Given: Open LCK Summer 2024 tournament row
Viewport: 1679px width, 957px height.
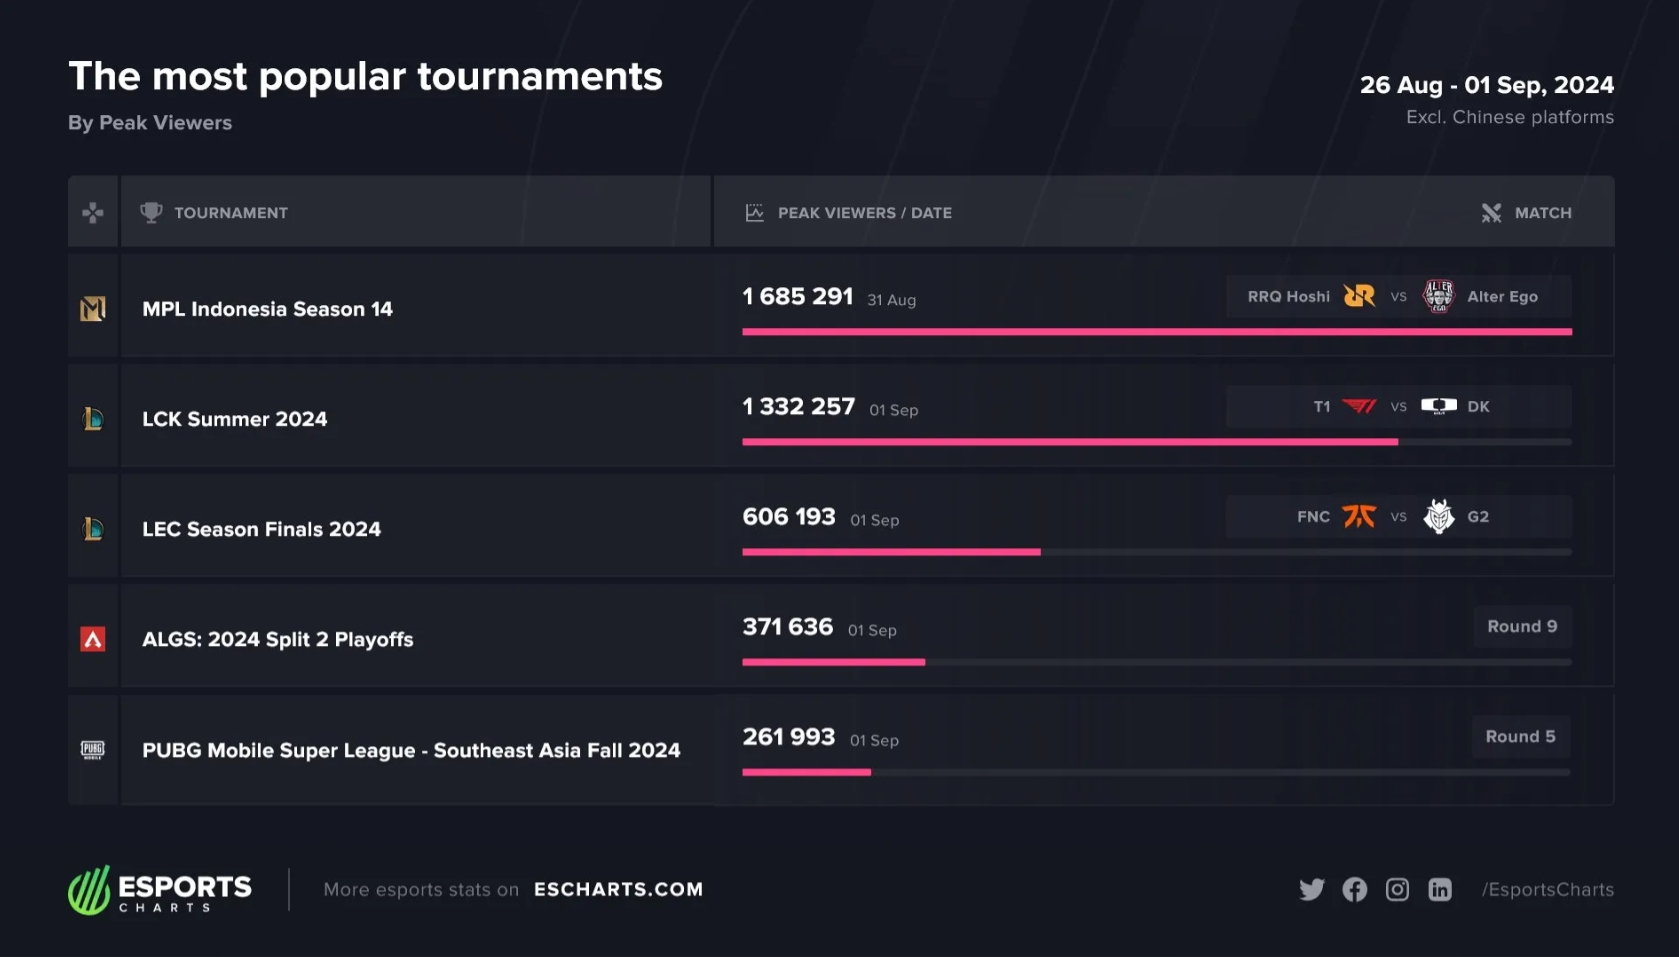Looking at the screenshot, I should 841,416.
